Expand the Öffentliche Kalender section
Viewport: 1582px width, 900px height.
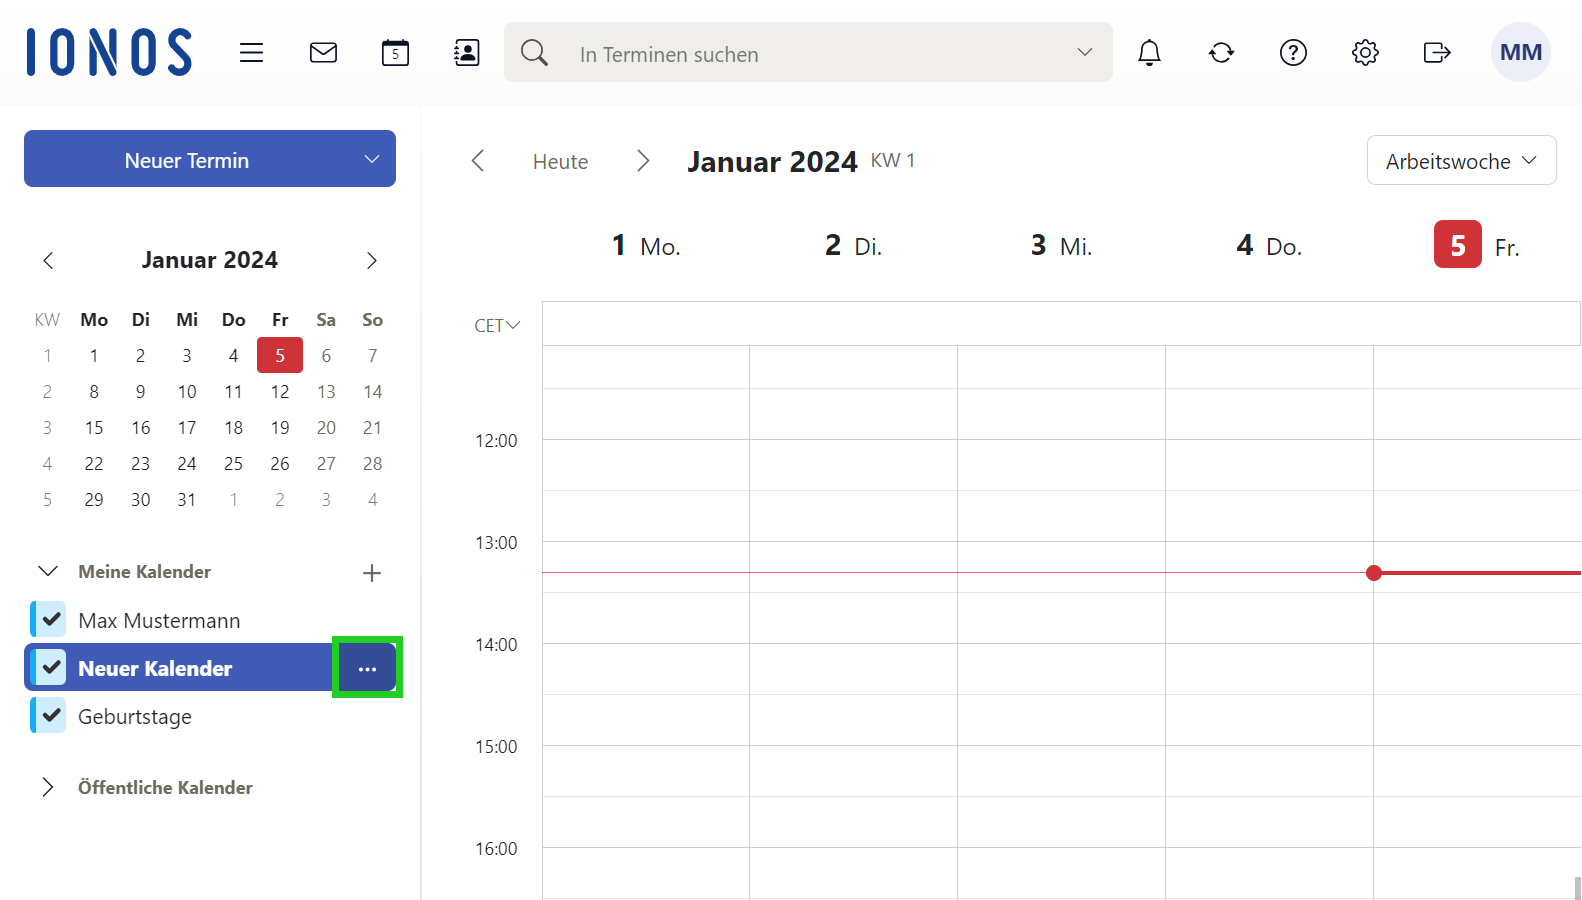(x=48, y=788)
